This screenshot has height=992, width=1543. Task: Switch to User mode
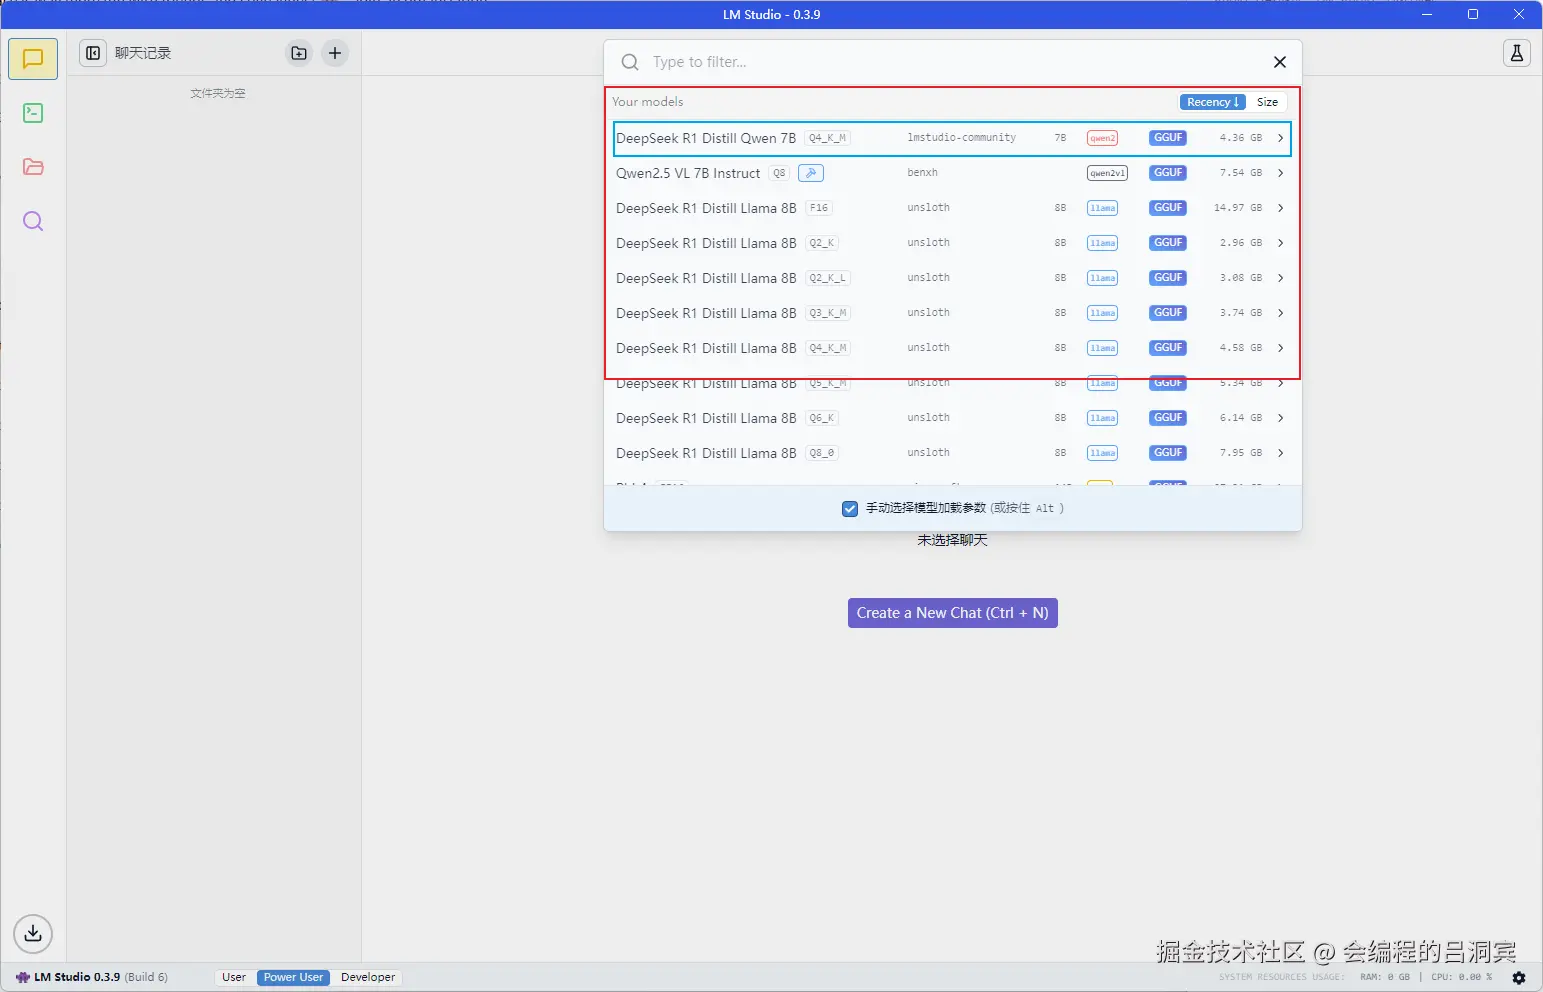[x=234, y=977]
